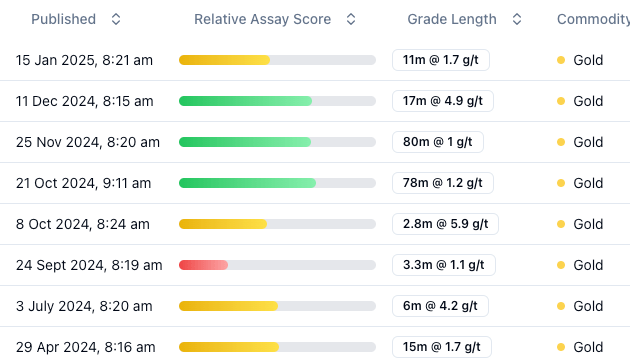Viewport: 630px width, 360px height.
Task: Select the Published column header
Action: pos(63,19)
